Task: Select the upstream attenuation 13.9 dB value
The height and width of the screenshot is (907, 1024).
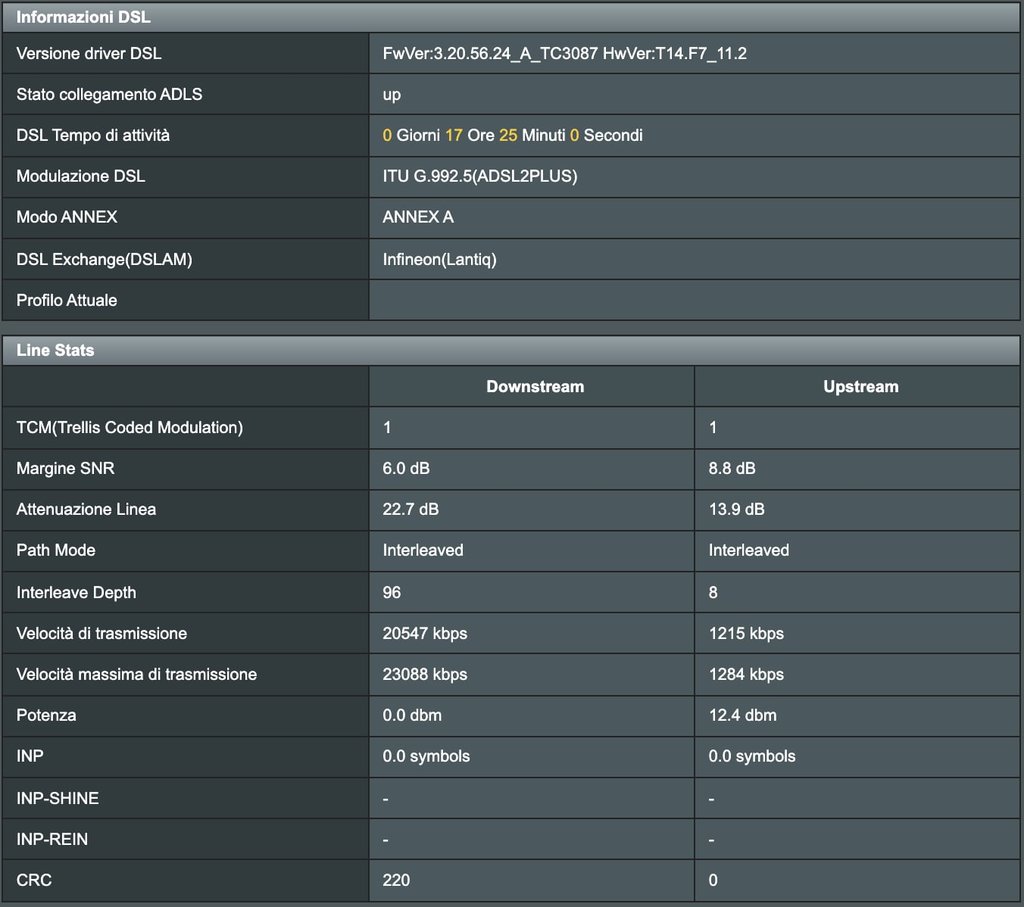Action: [736, 509]
